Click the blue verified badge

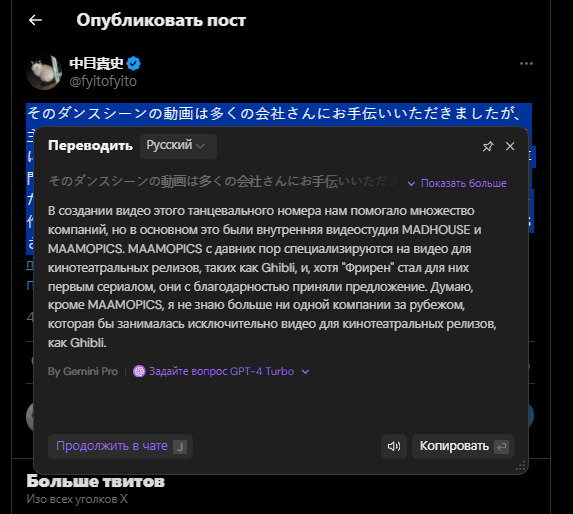pos(133,64)
